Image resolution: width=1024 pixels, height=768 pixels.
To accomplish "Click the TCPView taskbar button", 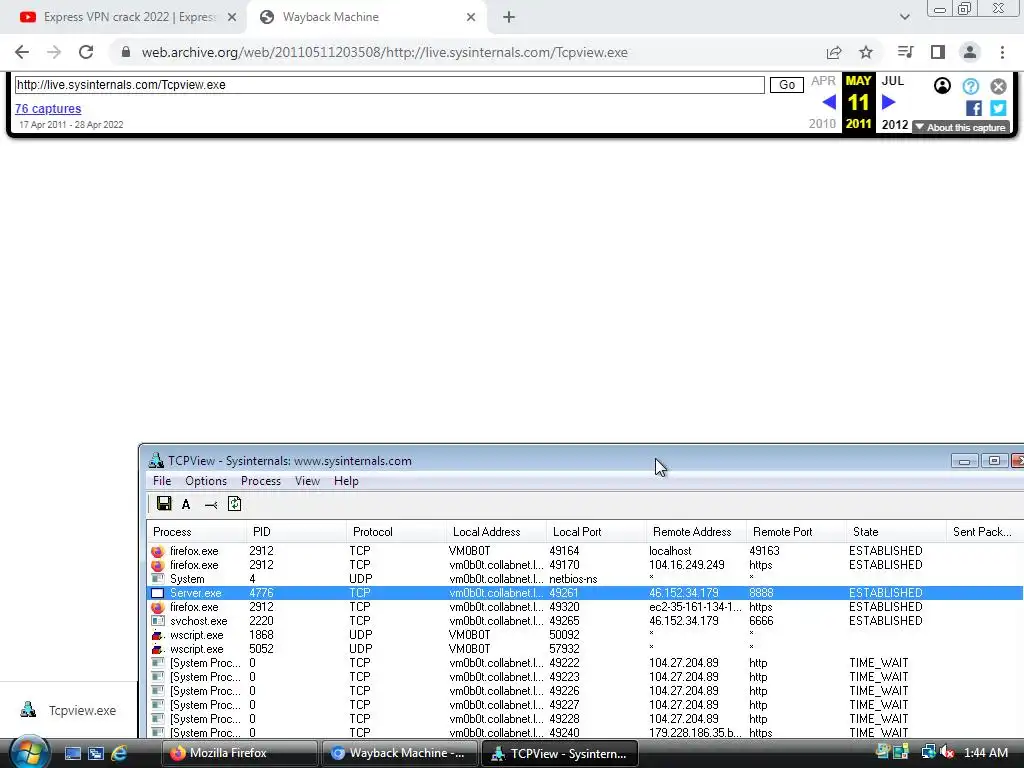I will pos(559,753).
